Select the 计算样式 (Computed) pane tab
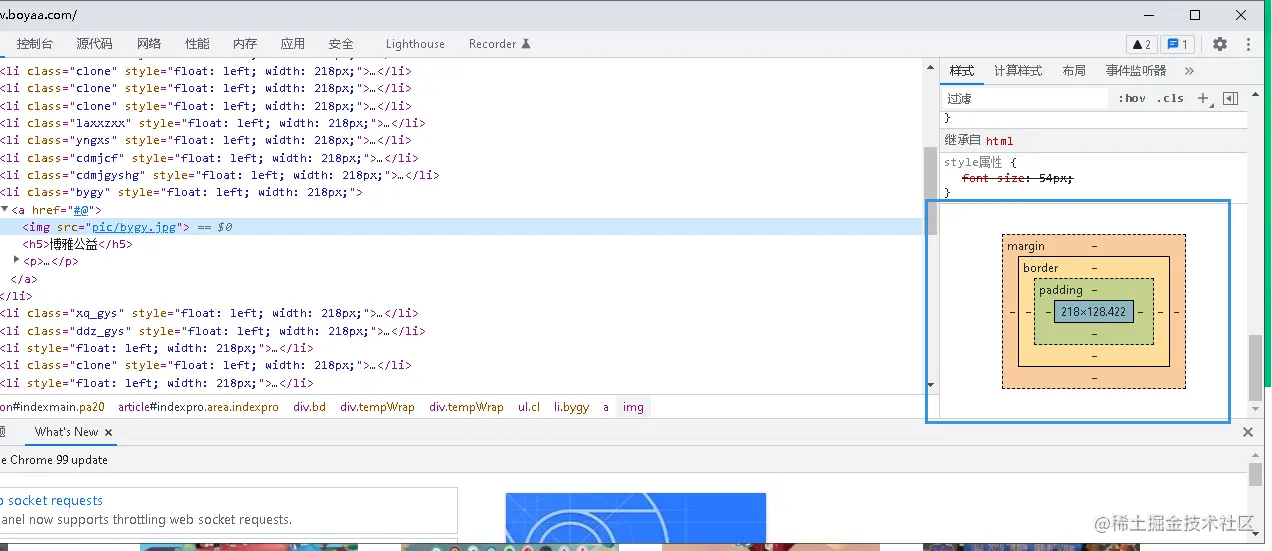The image size is (1272, 551). 1018,71
